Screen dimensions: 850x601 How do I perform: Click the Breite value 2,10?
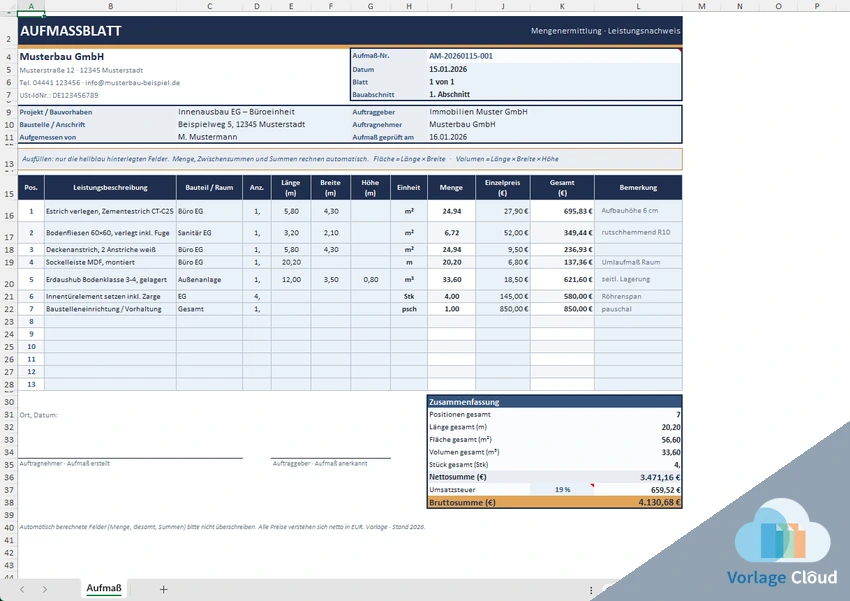pos(331,233)
